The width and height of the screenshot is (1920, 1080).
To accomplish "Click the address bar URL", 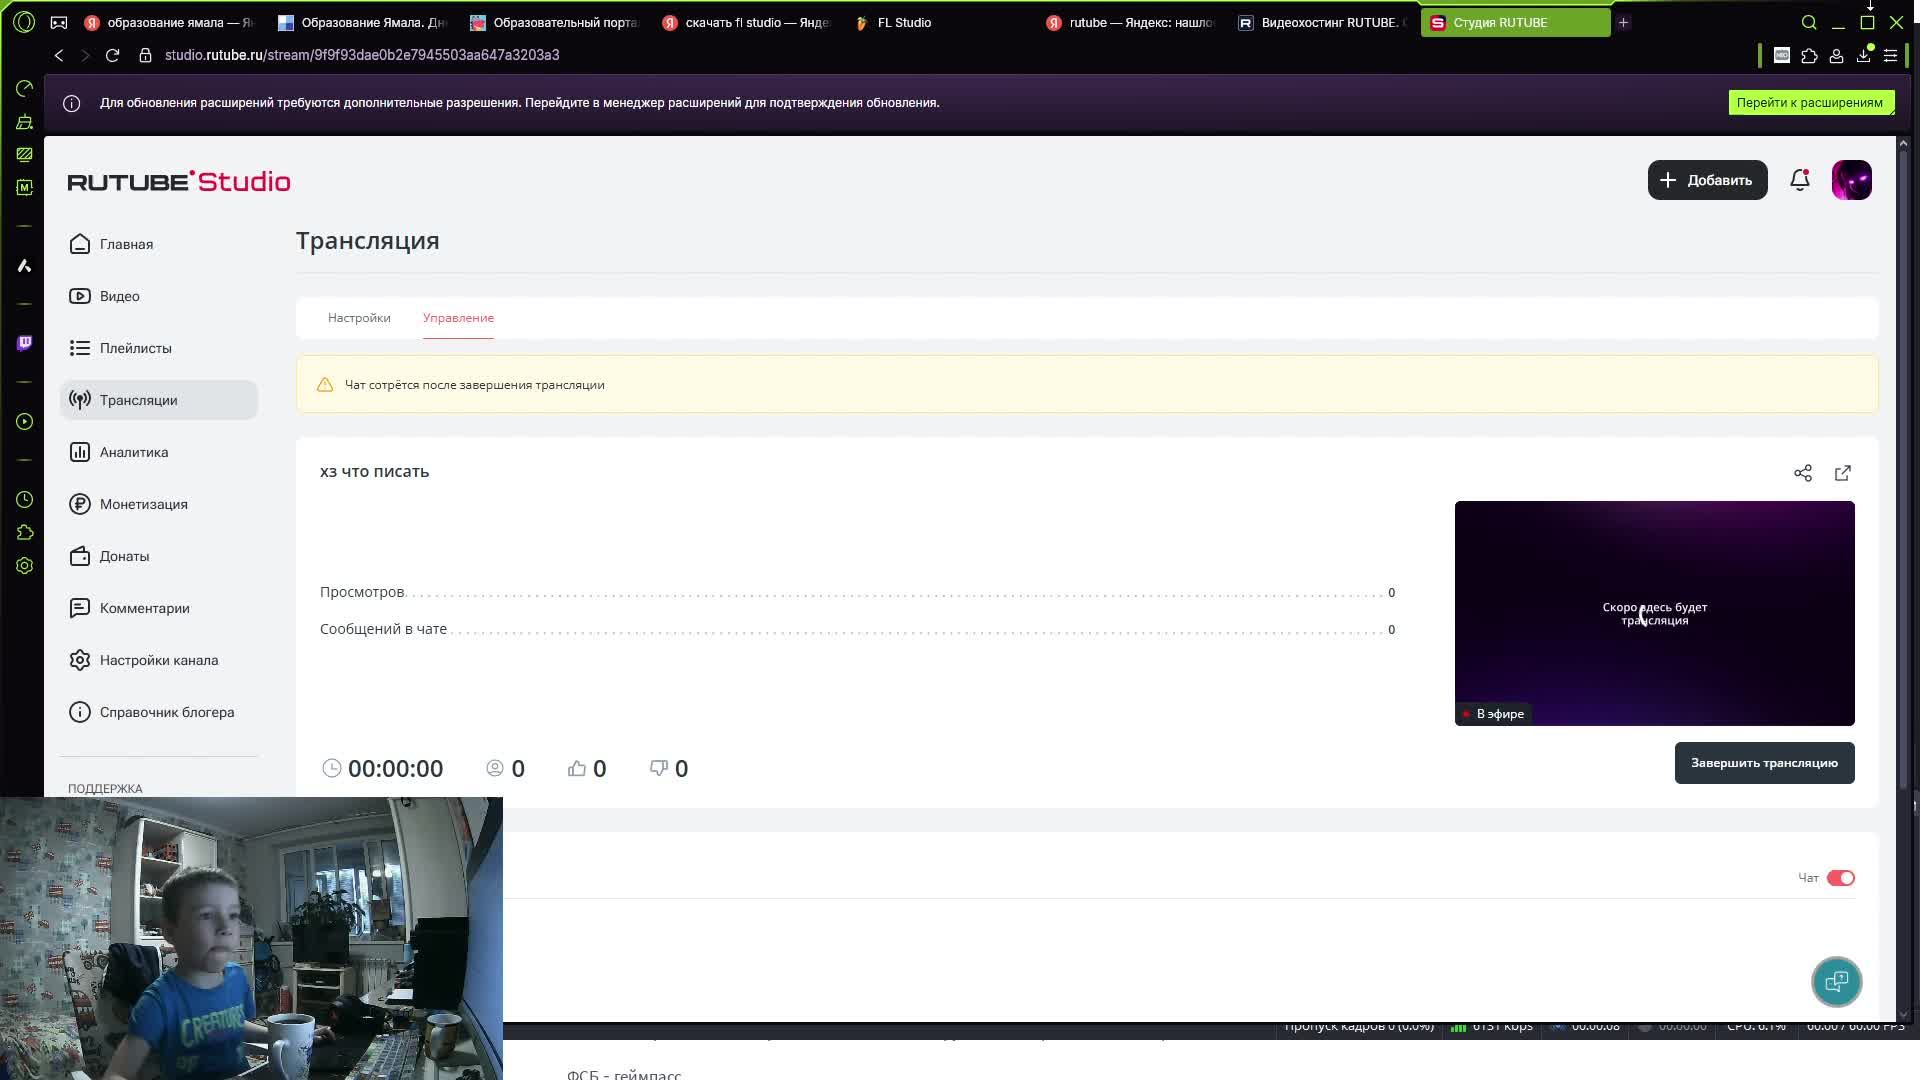I will (362, 55).
